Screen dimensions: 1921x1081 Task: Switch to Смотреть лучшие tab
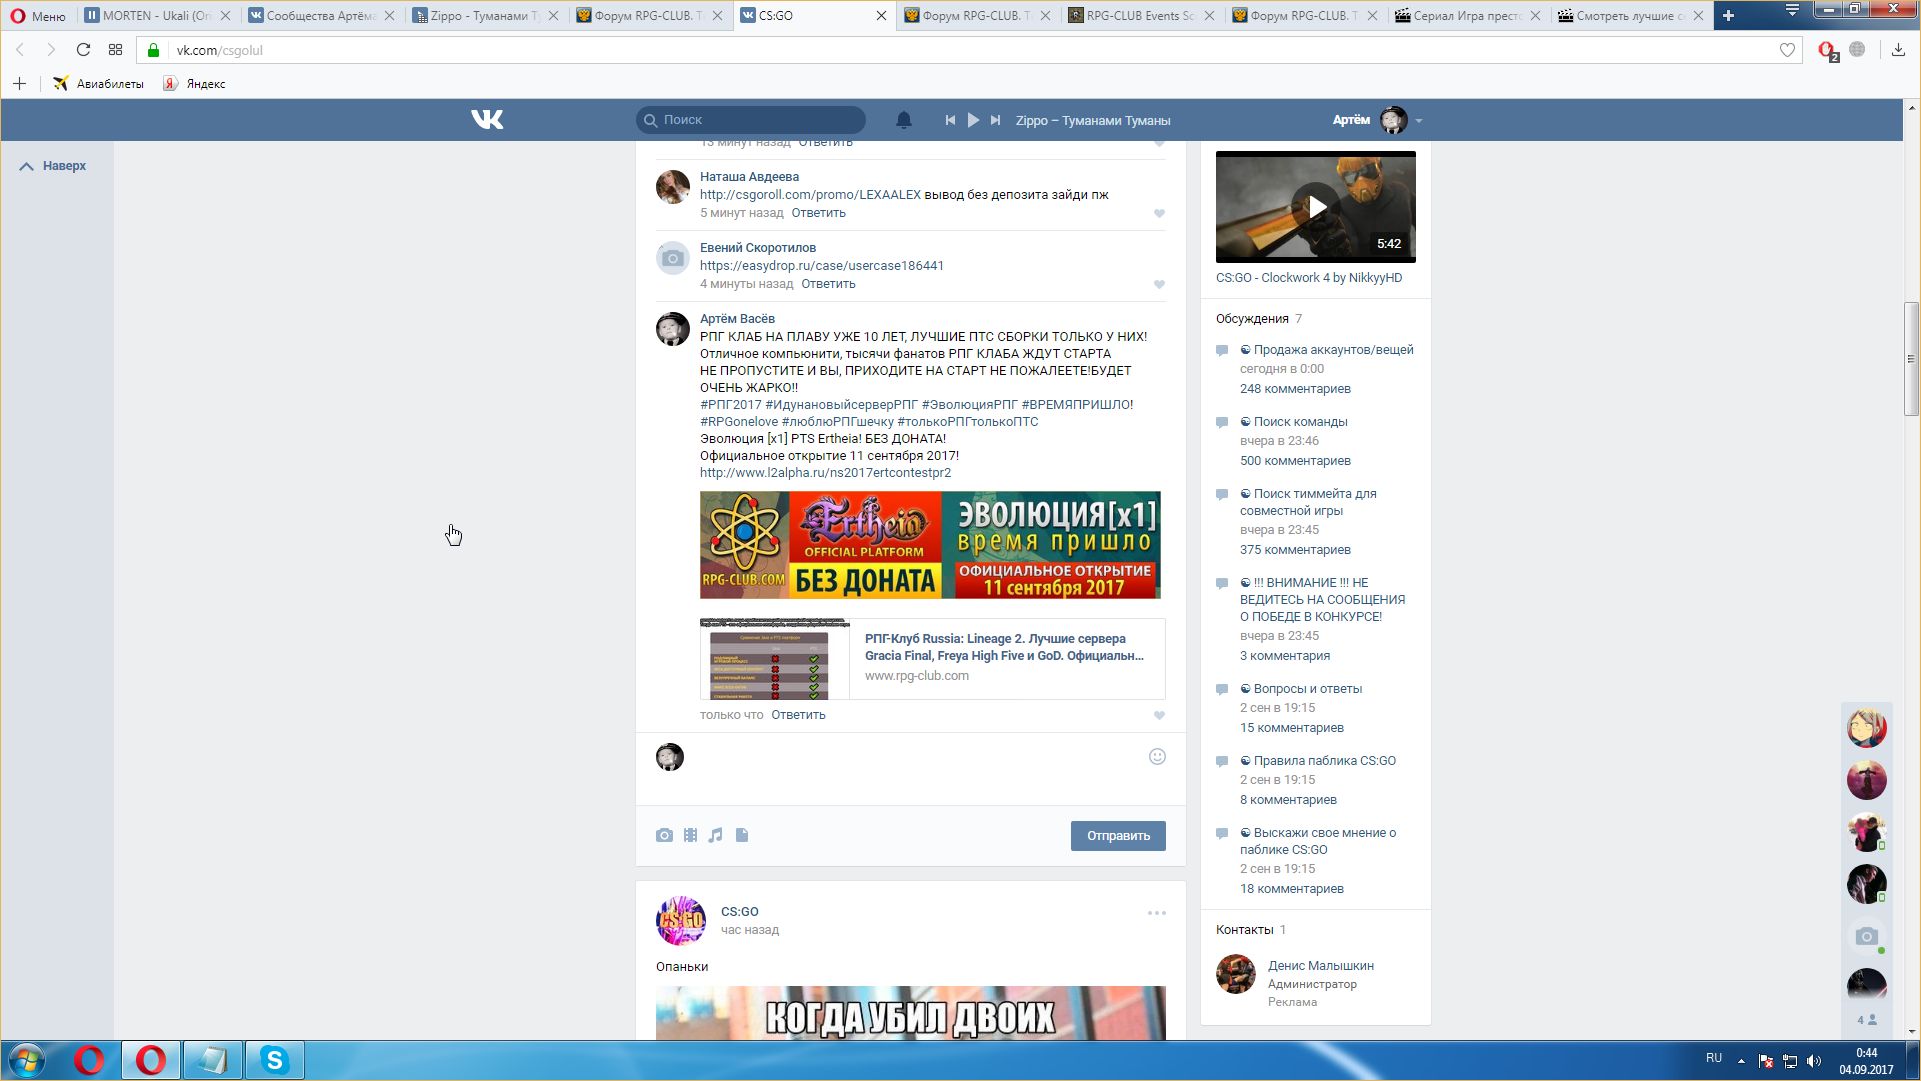(1631, 16)
